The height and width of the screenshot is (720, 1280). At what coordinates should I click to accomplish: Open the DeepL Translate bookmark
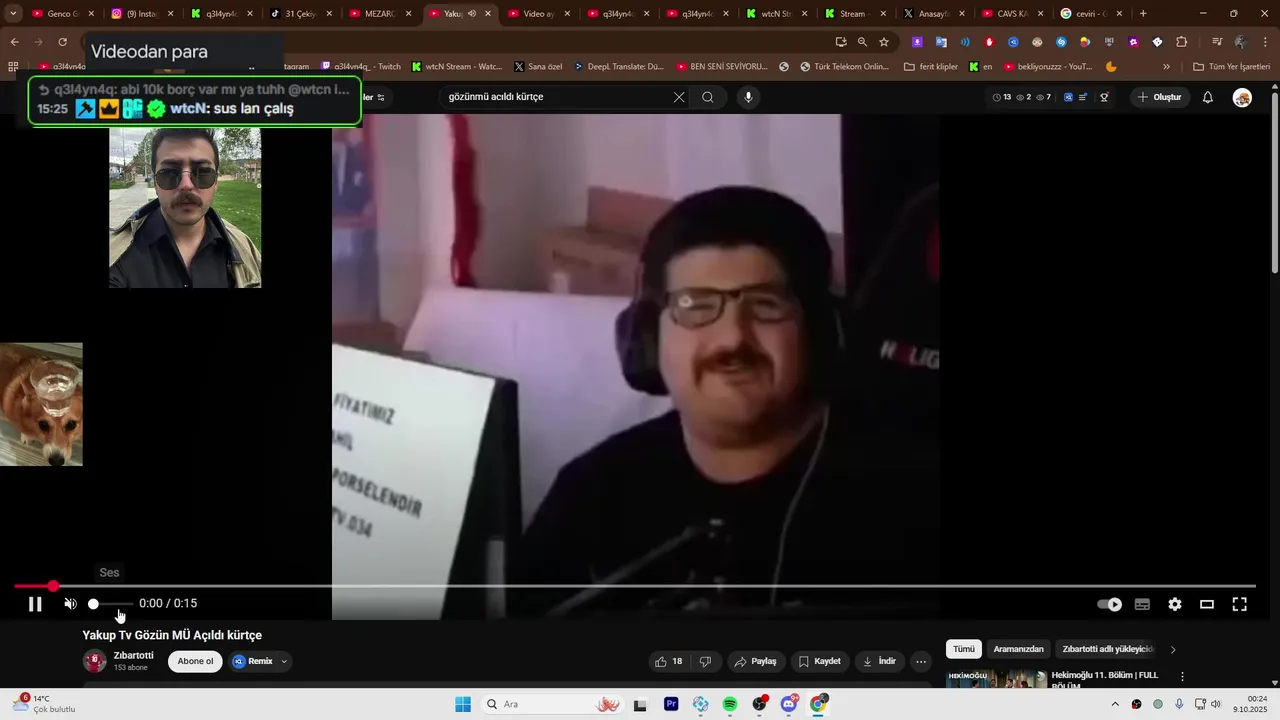point(619,67)
